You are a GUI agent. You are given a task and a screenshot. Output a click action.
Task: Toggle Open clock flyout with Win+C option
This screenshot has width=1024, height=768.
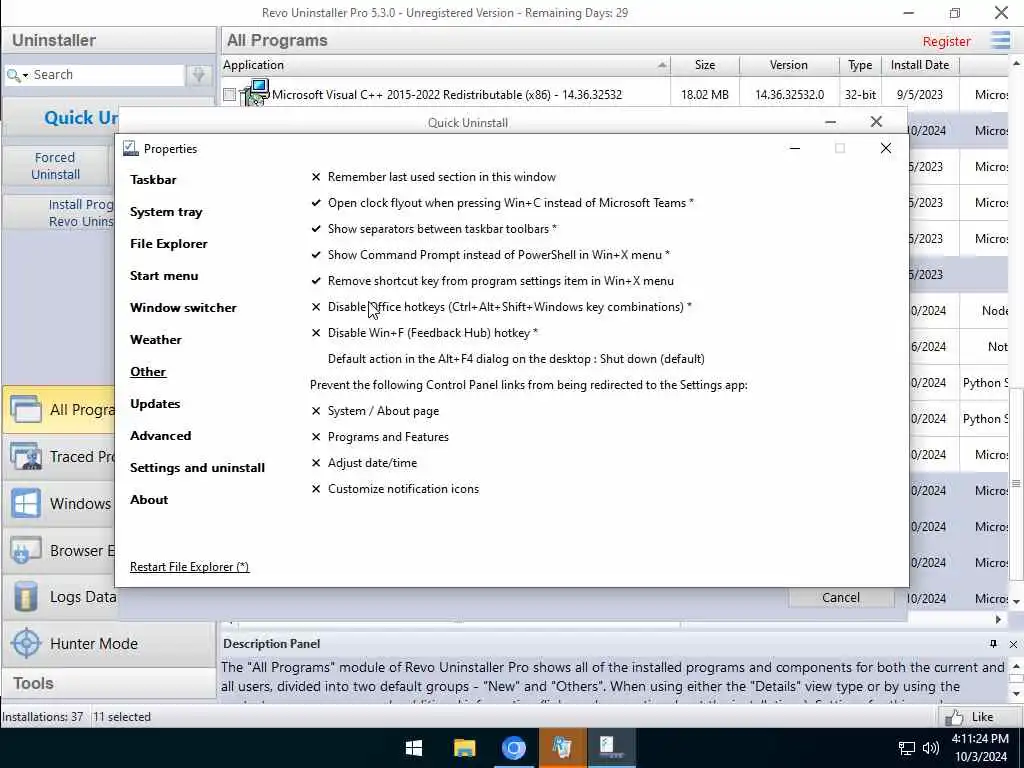(x=502, y=203)
